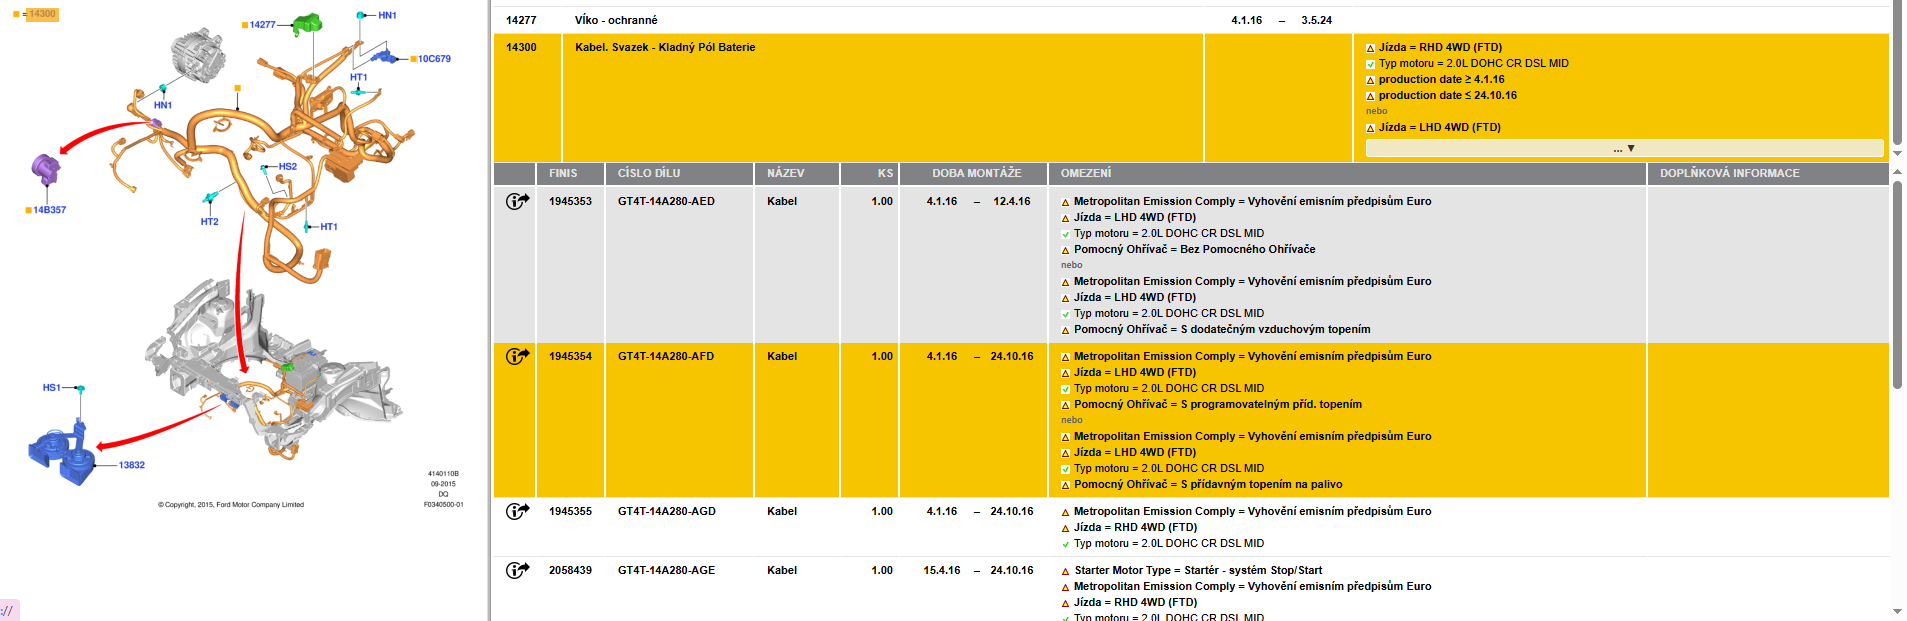The width and height of the screenshot is (1907, 621).
Task: Click the action icon for part 2058439
Action: (x=516, y=570)
